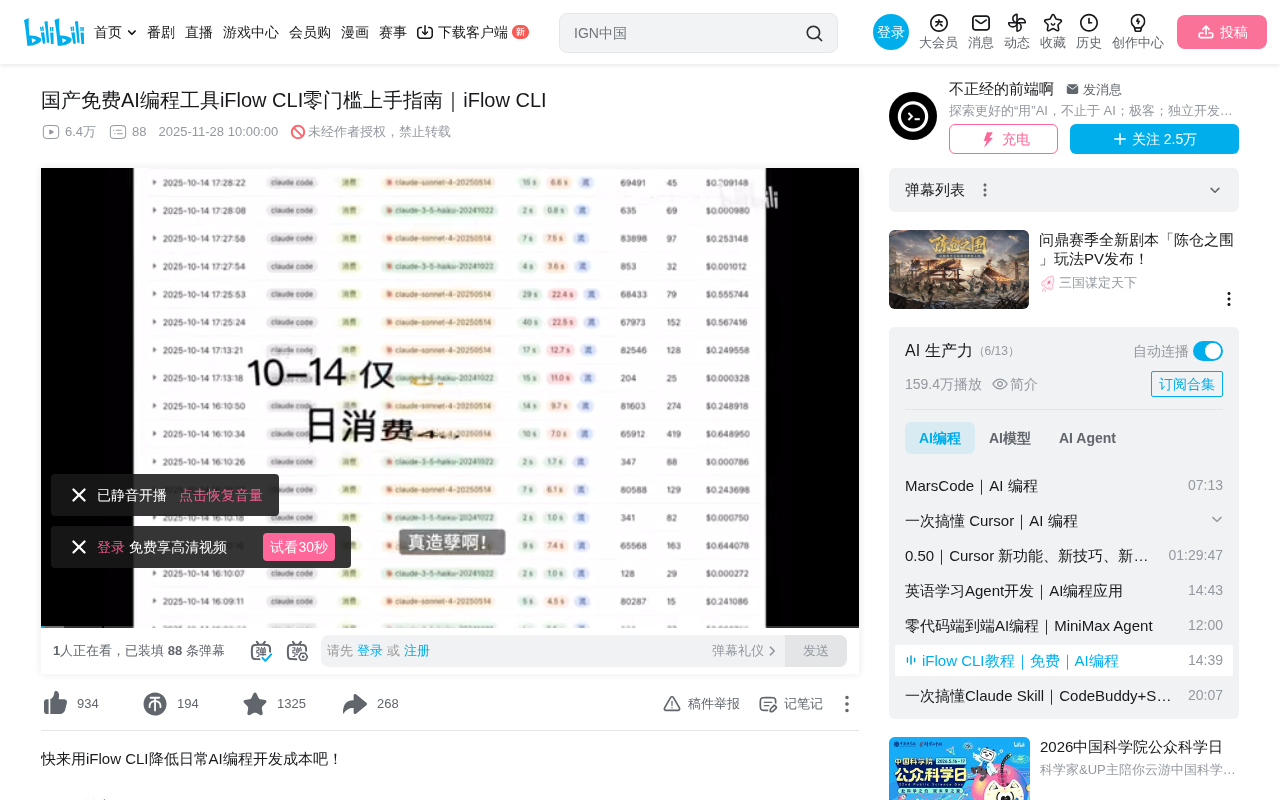Click 订阅合集 subscribe collection button
The width and height of the screenshot is (1280, 800).
click(x=1187, y=384)
